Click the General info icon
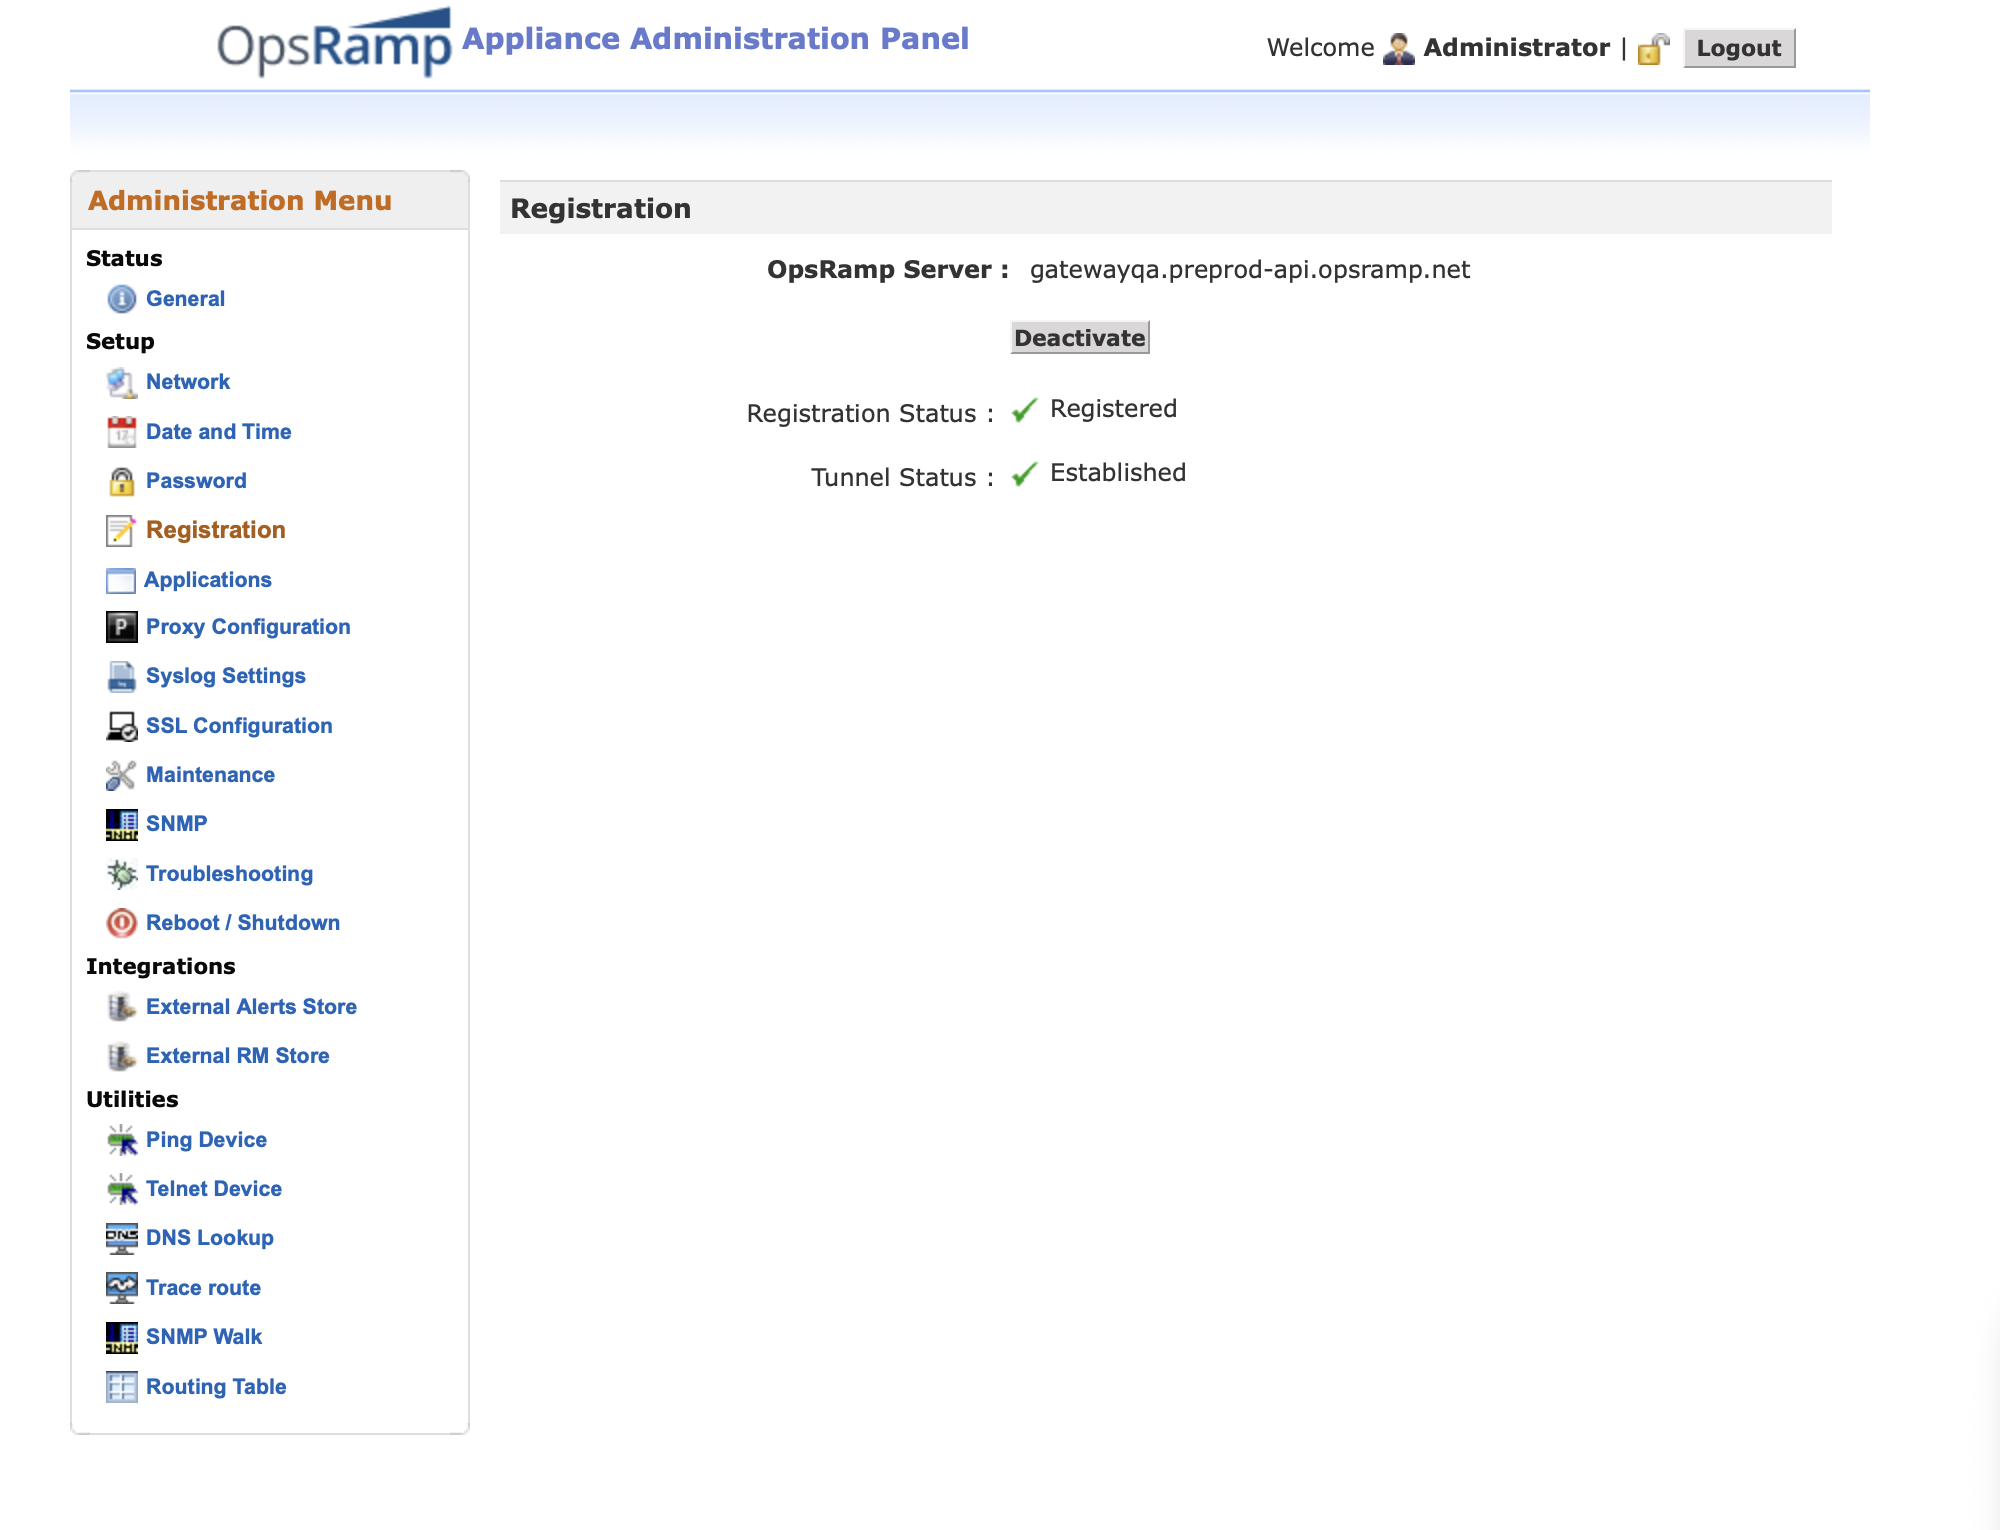2000x1530 pixels. click(121, 299)
